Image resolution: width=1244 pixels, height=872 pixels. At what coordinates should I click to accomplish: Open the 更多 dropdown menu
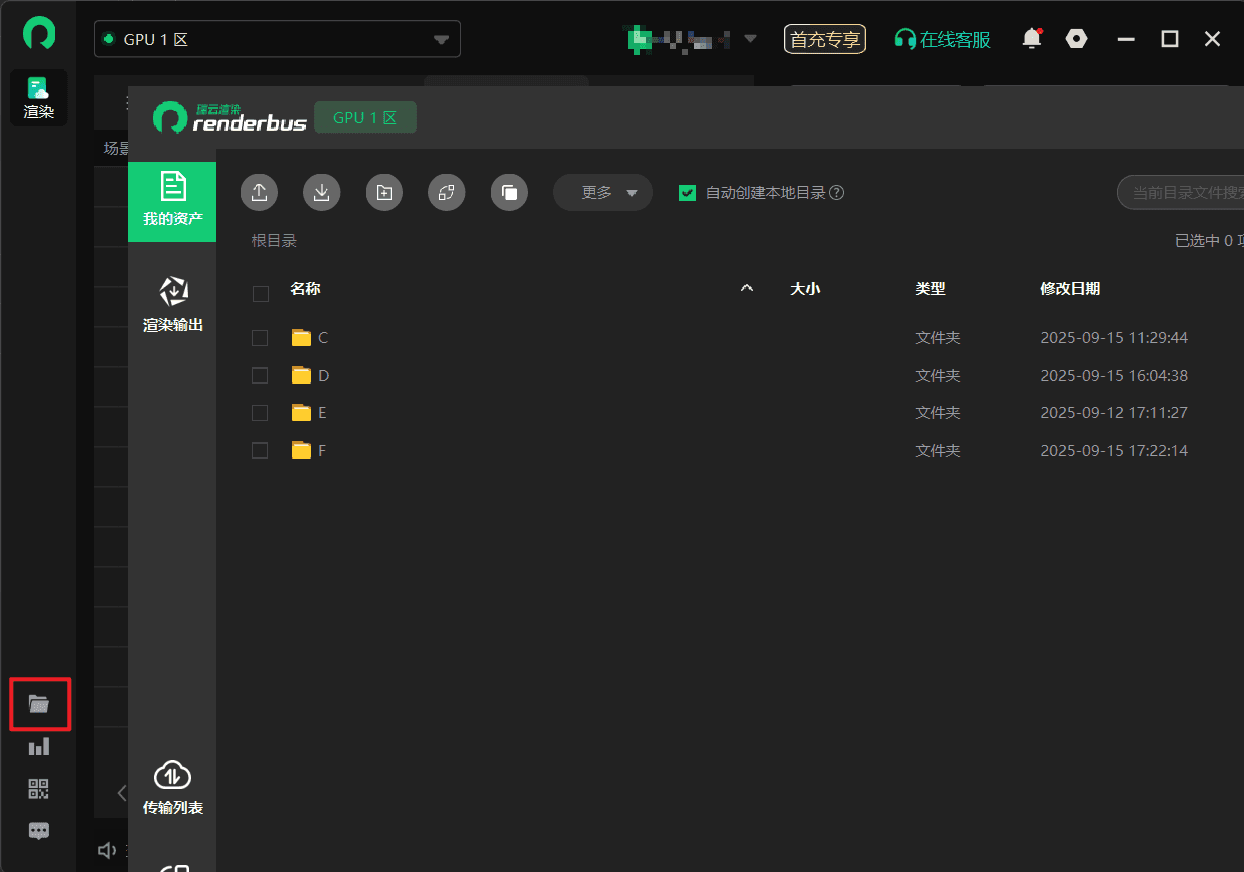(x=603, y=193)
